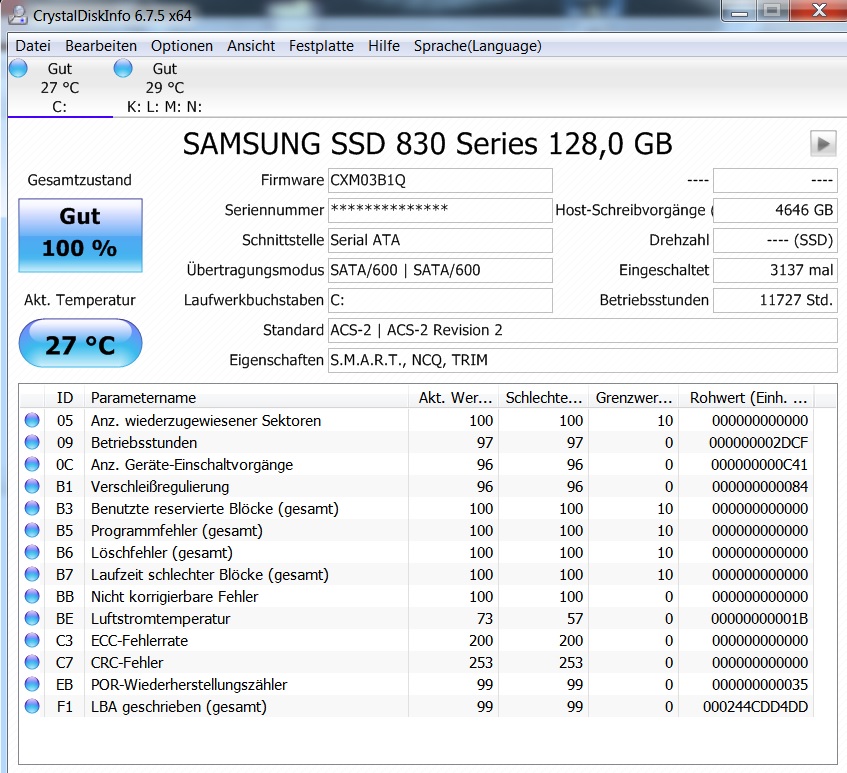Open the Festplatte menu
Image resolution: width=847 pixels, height=773 pixels.
pos(321,46)
